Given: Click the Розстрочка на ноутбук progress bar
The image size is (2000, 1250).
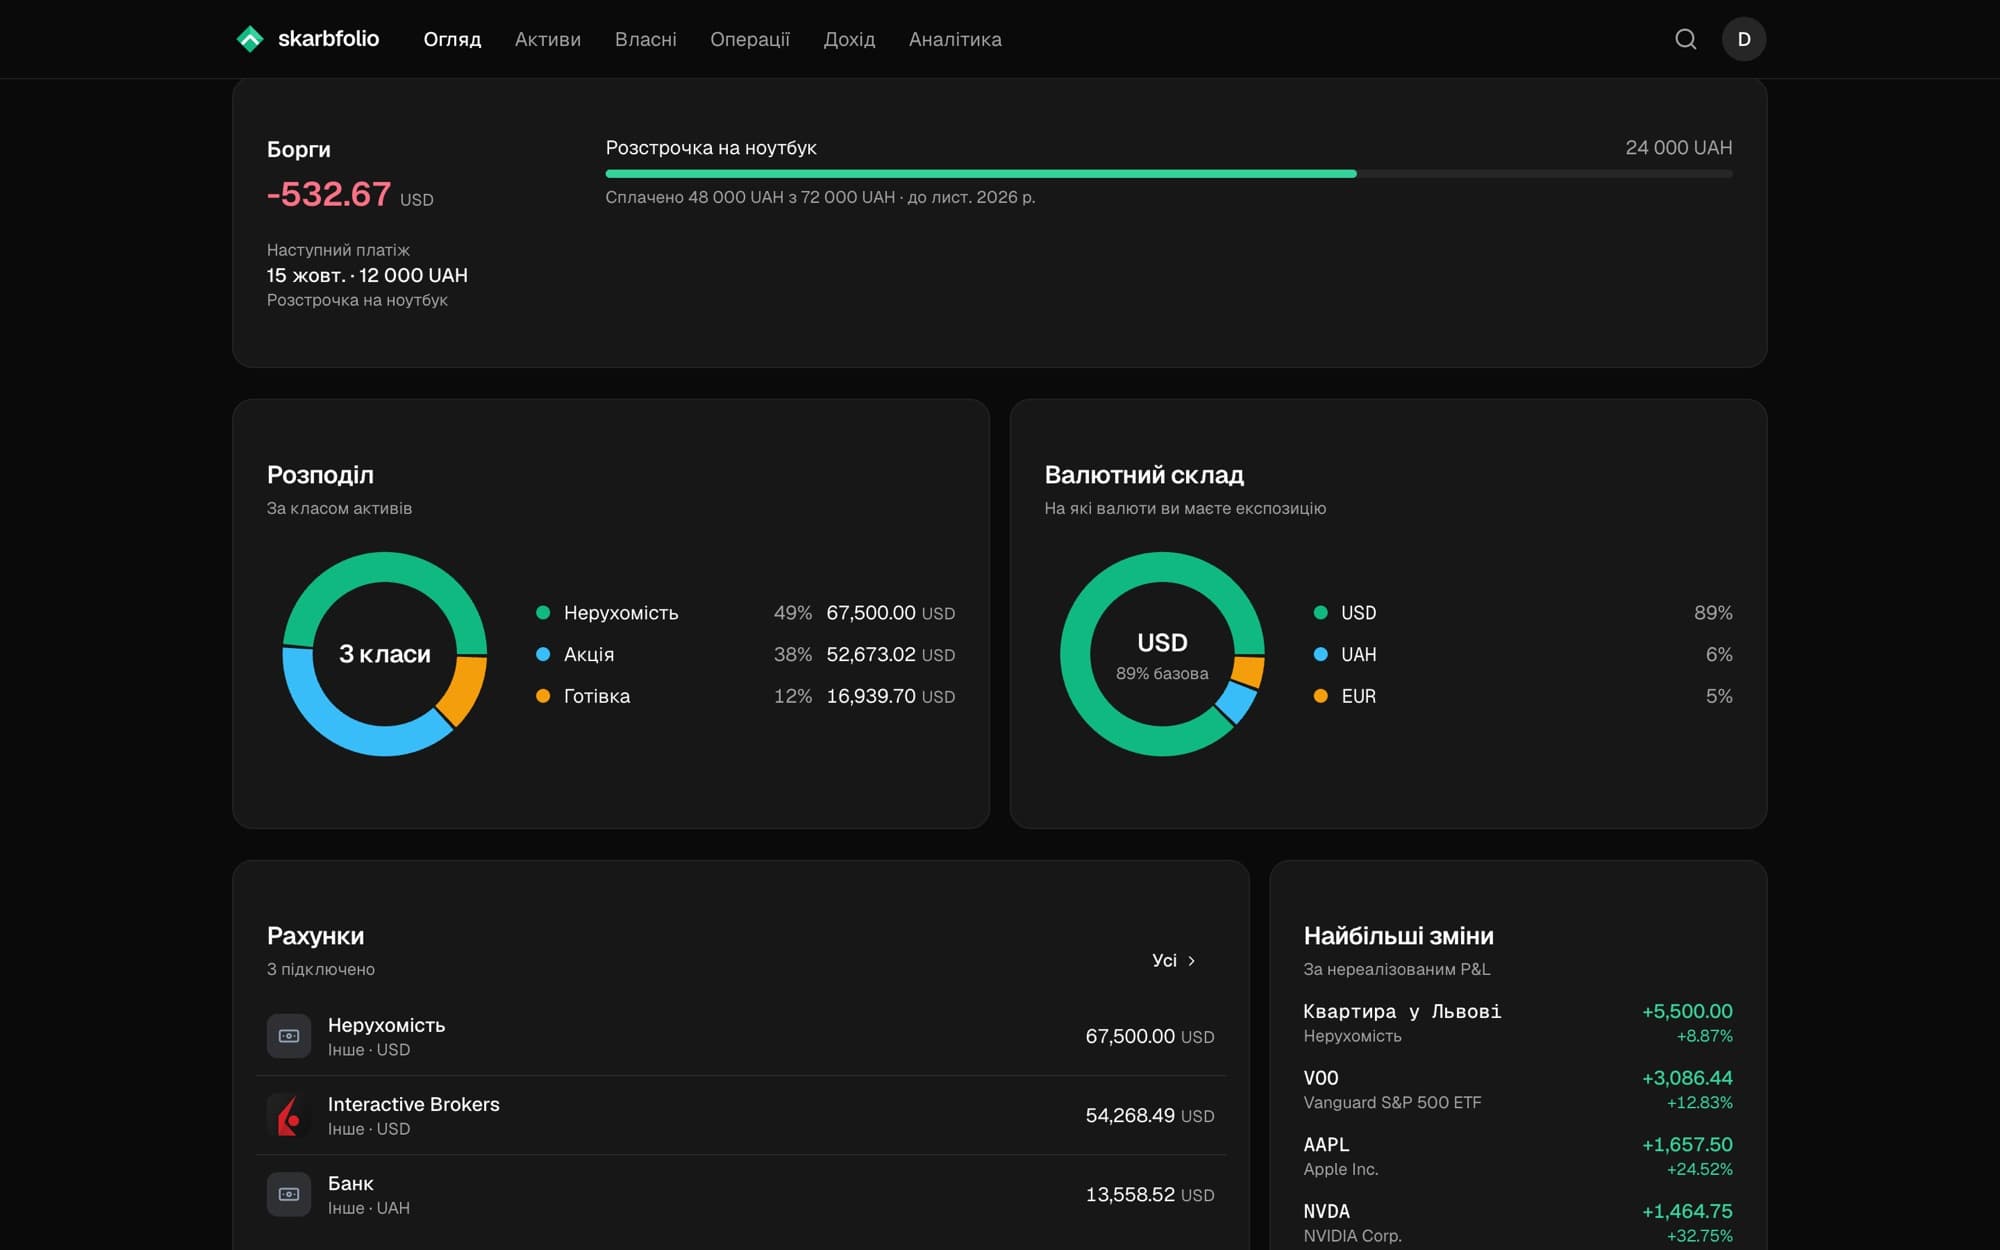Looking at the screenshot, I should (1169, 174).
